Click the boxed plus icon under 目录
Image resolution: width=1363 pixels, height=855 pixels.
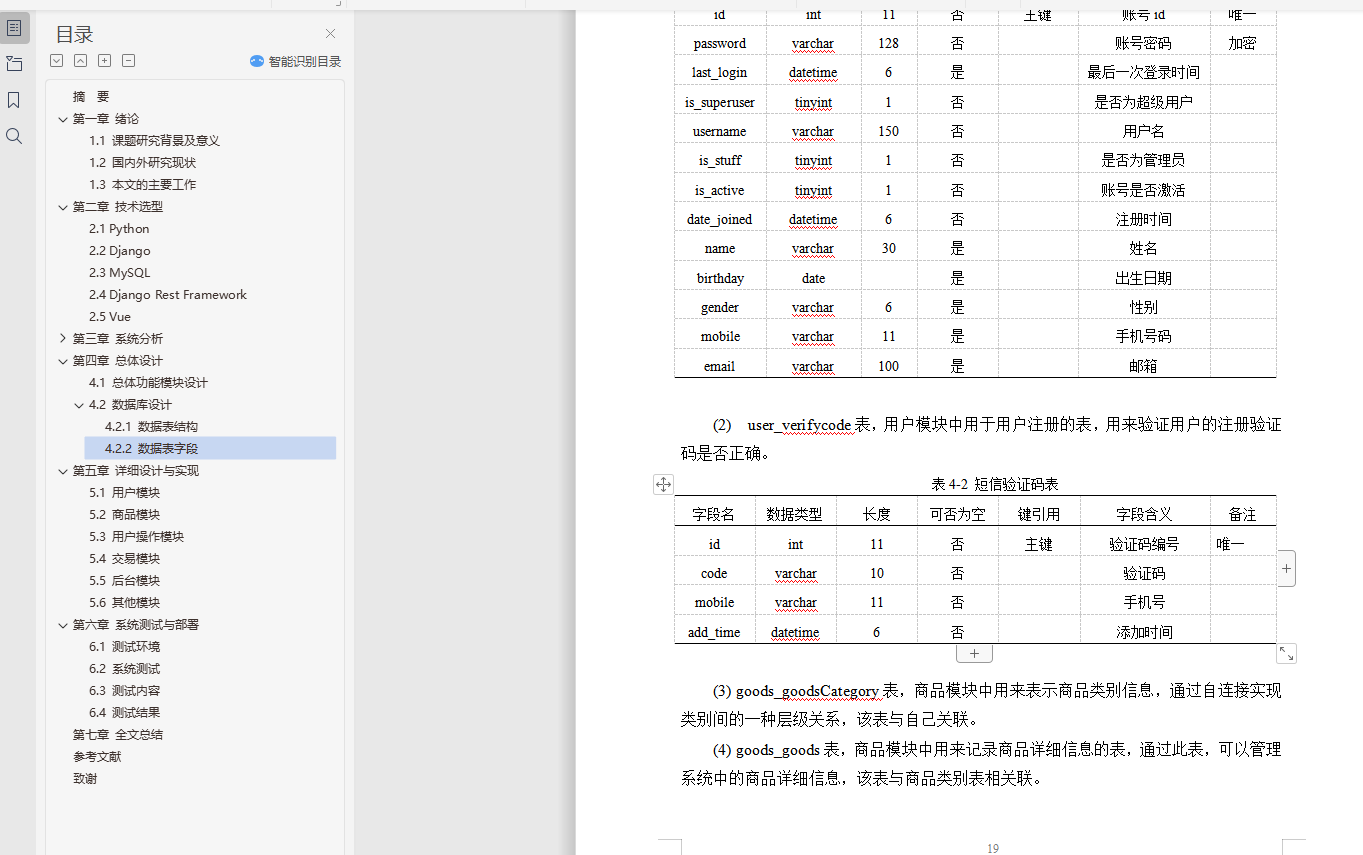(x=104, y=61)
